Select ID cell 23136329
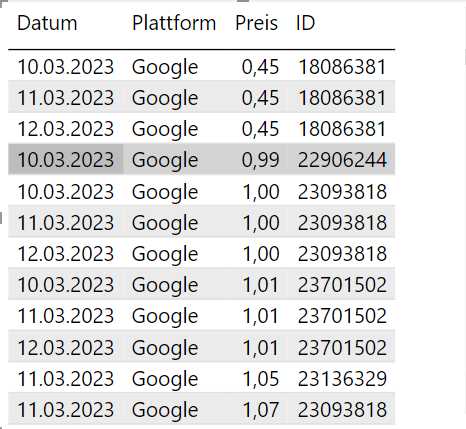The height and width of the screenshot is (429, 466). pyautogui.click(x=342, y=379)
